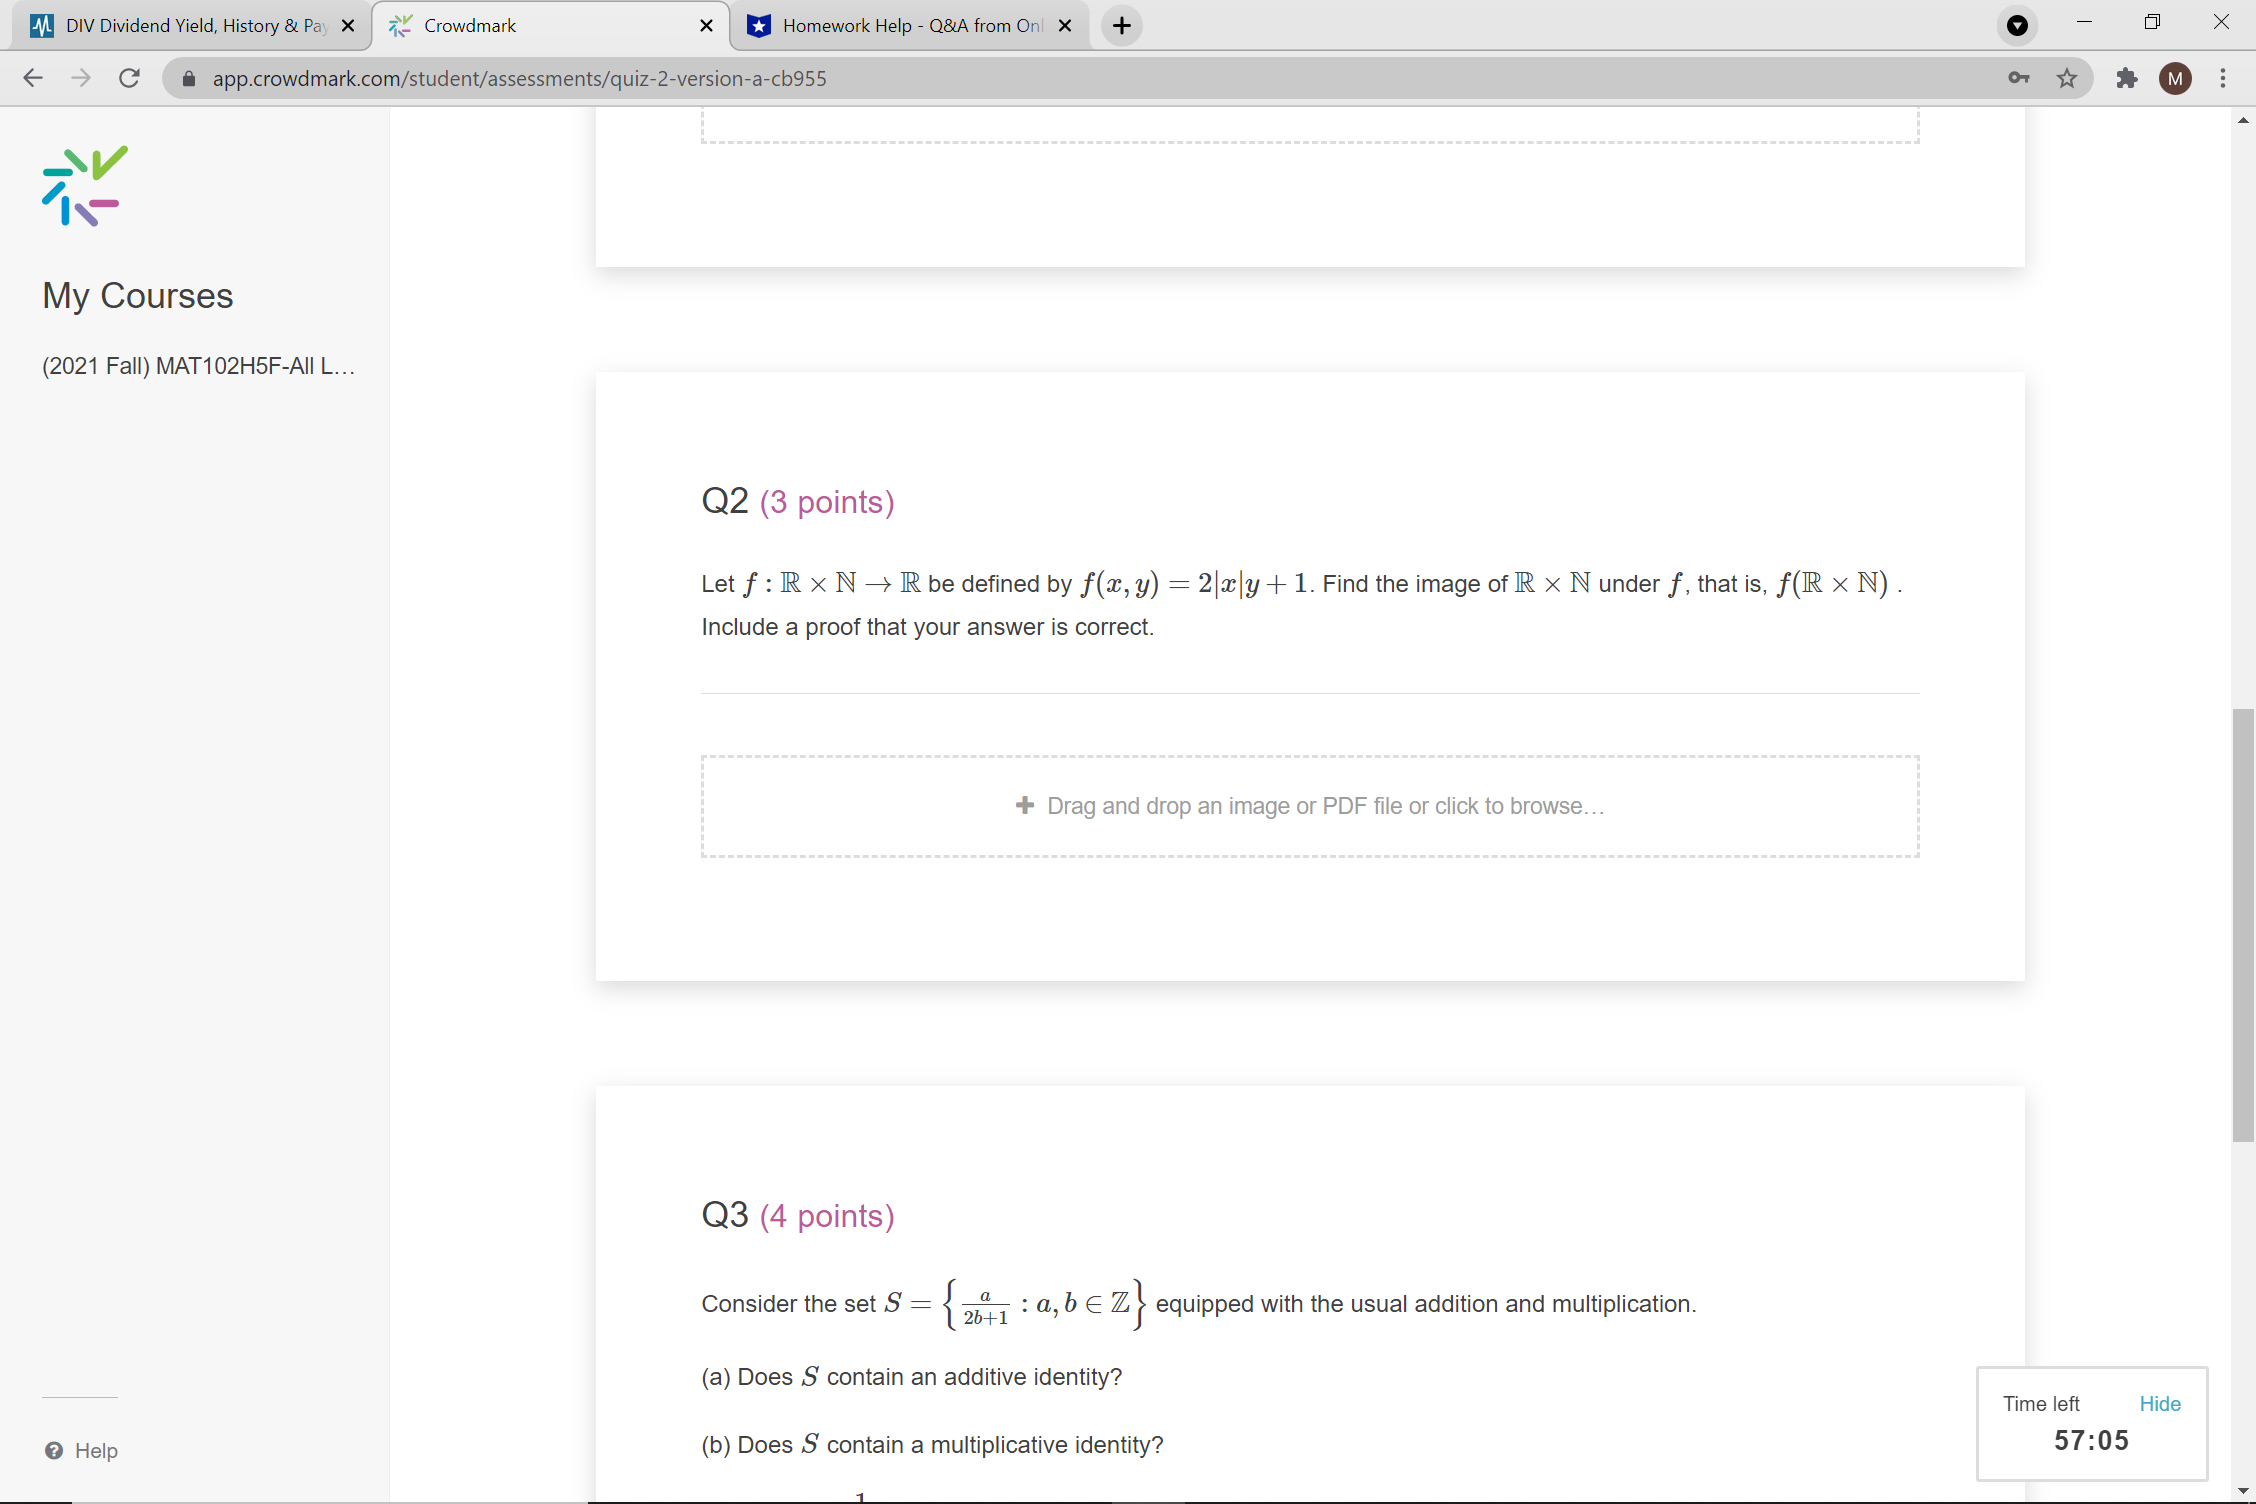
Task: Bookmark this page with the star icon
Action: tap(2066, 78)
